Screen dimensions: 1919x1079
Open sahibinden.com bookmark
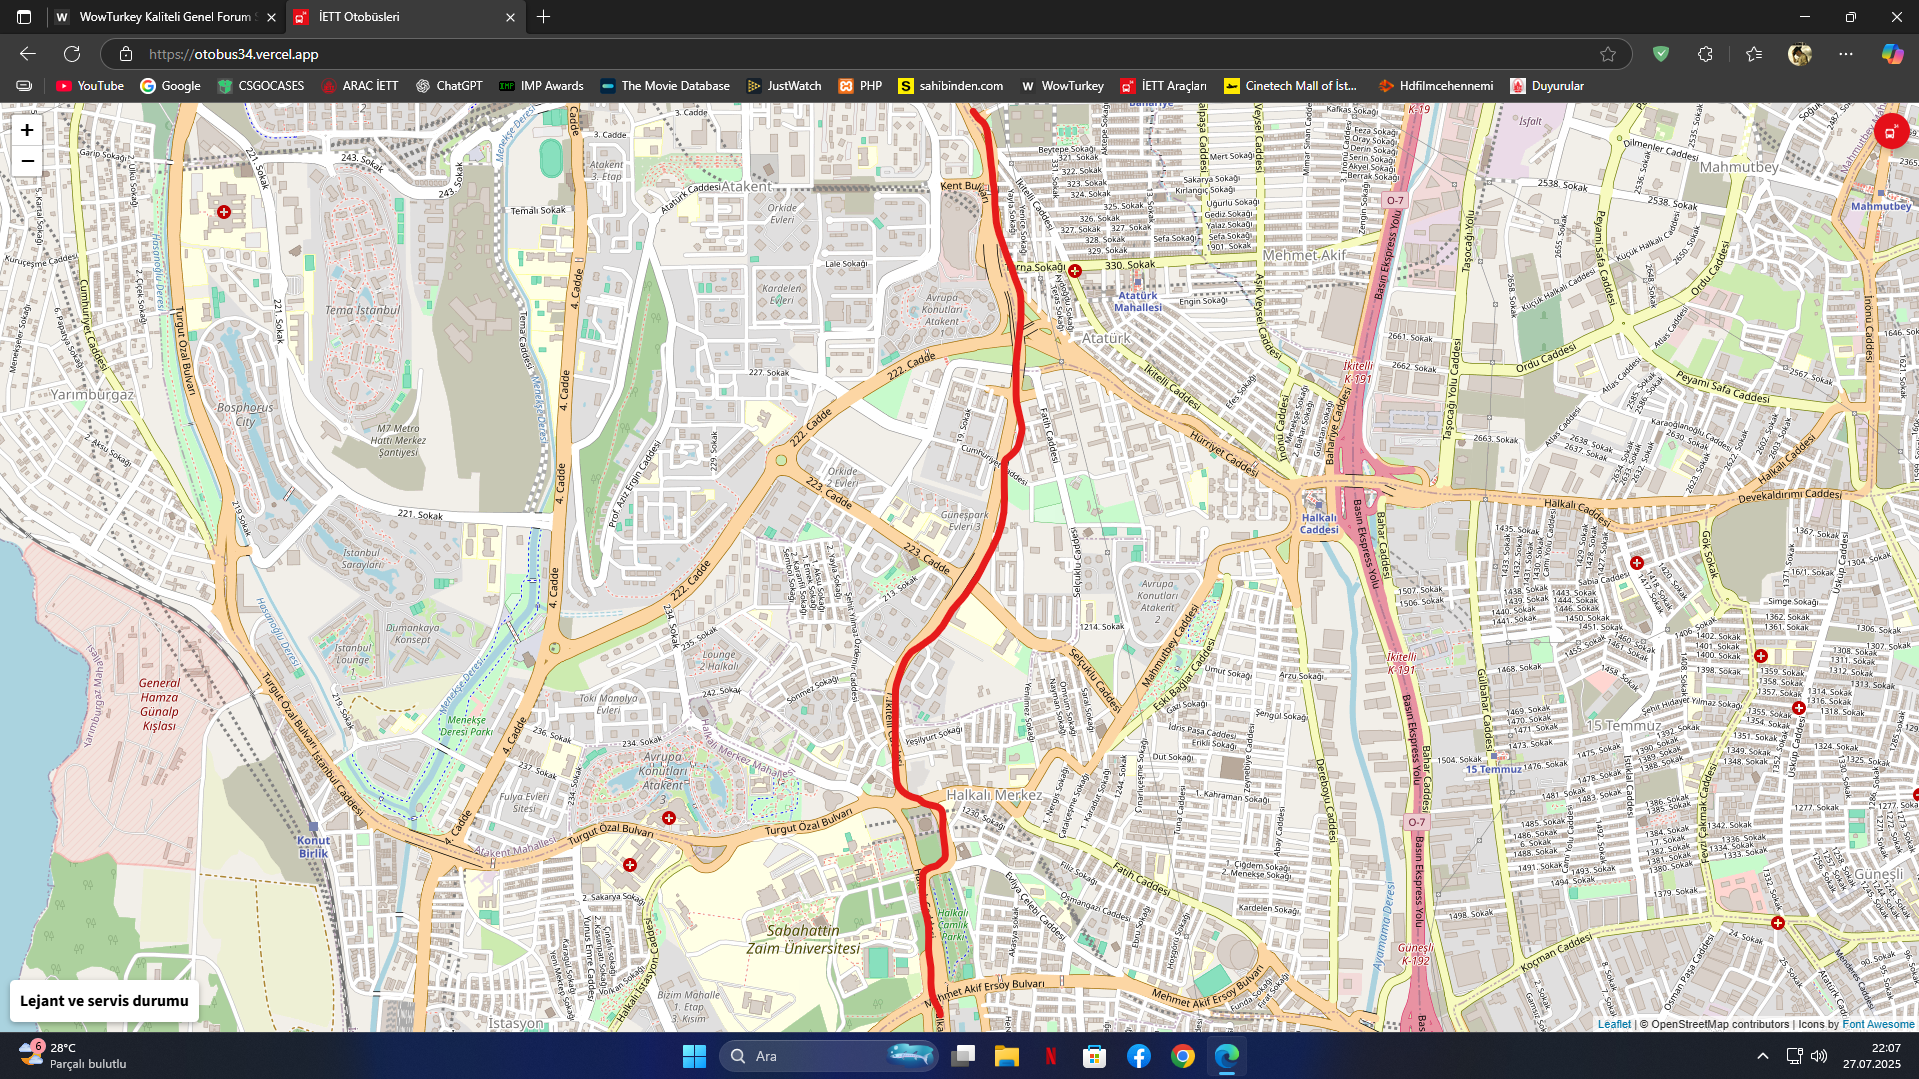(x=950, y=86)
